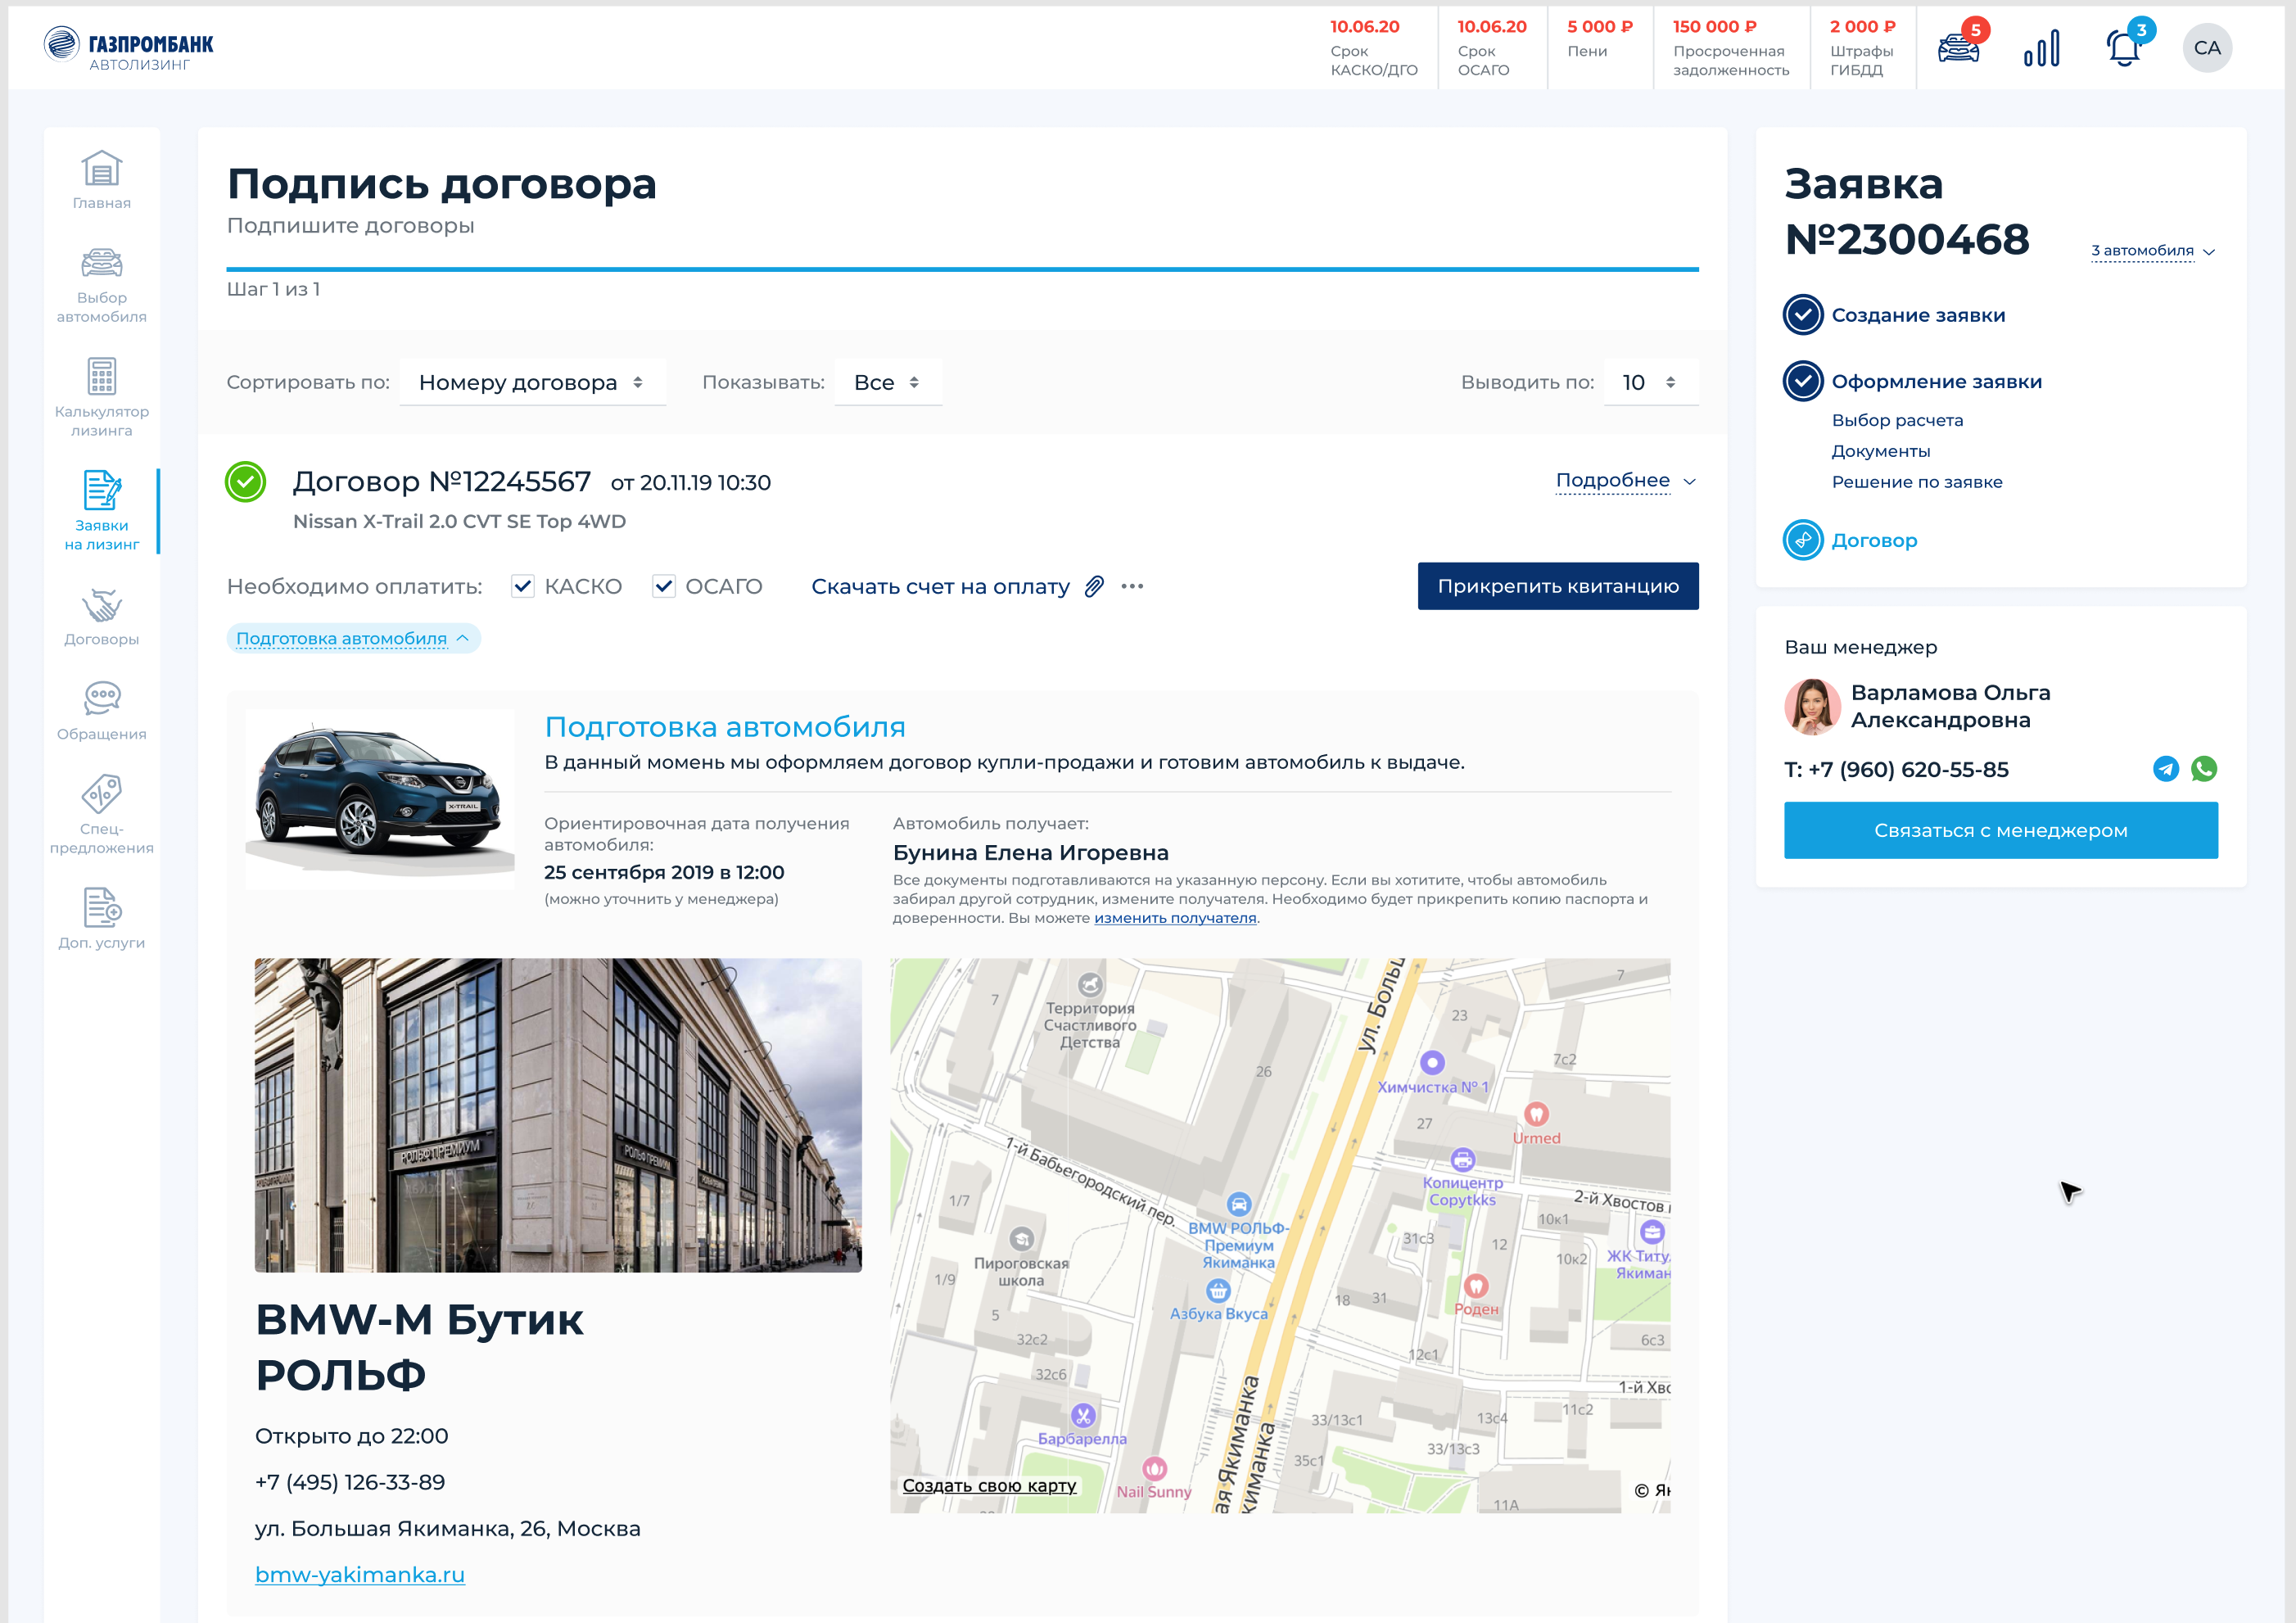
Task: Open the bell notifications icon
Action: click(2123, 48)
